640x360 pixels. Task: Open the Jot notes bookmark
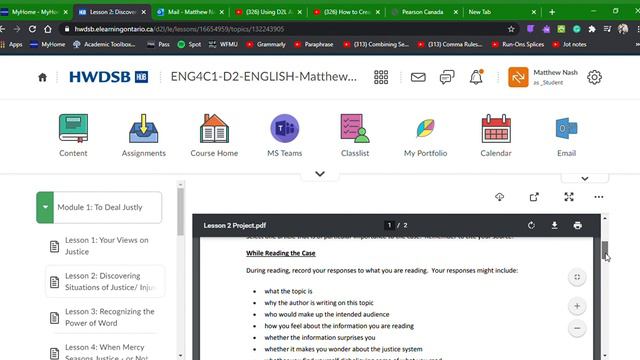click(x=569, y=44)
